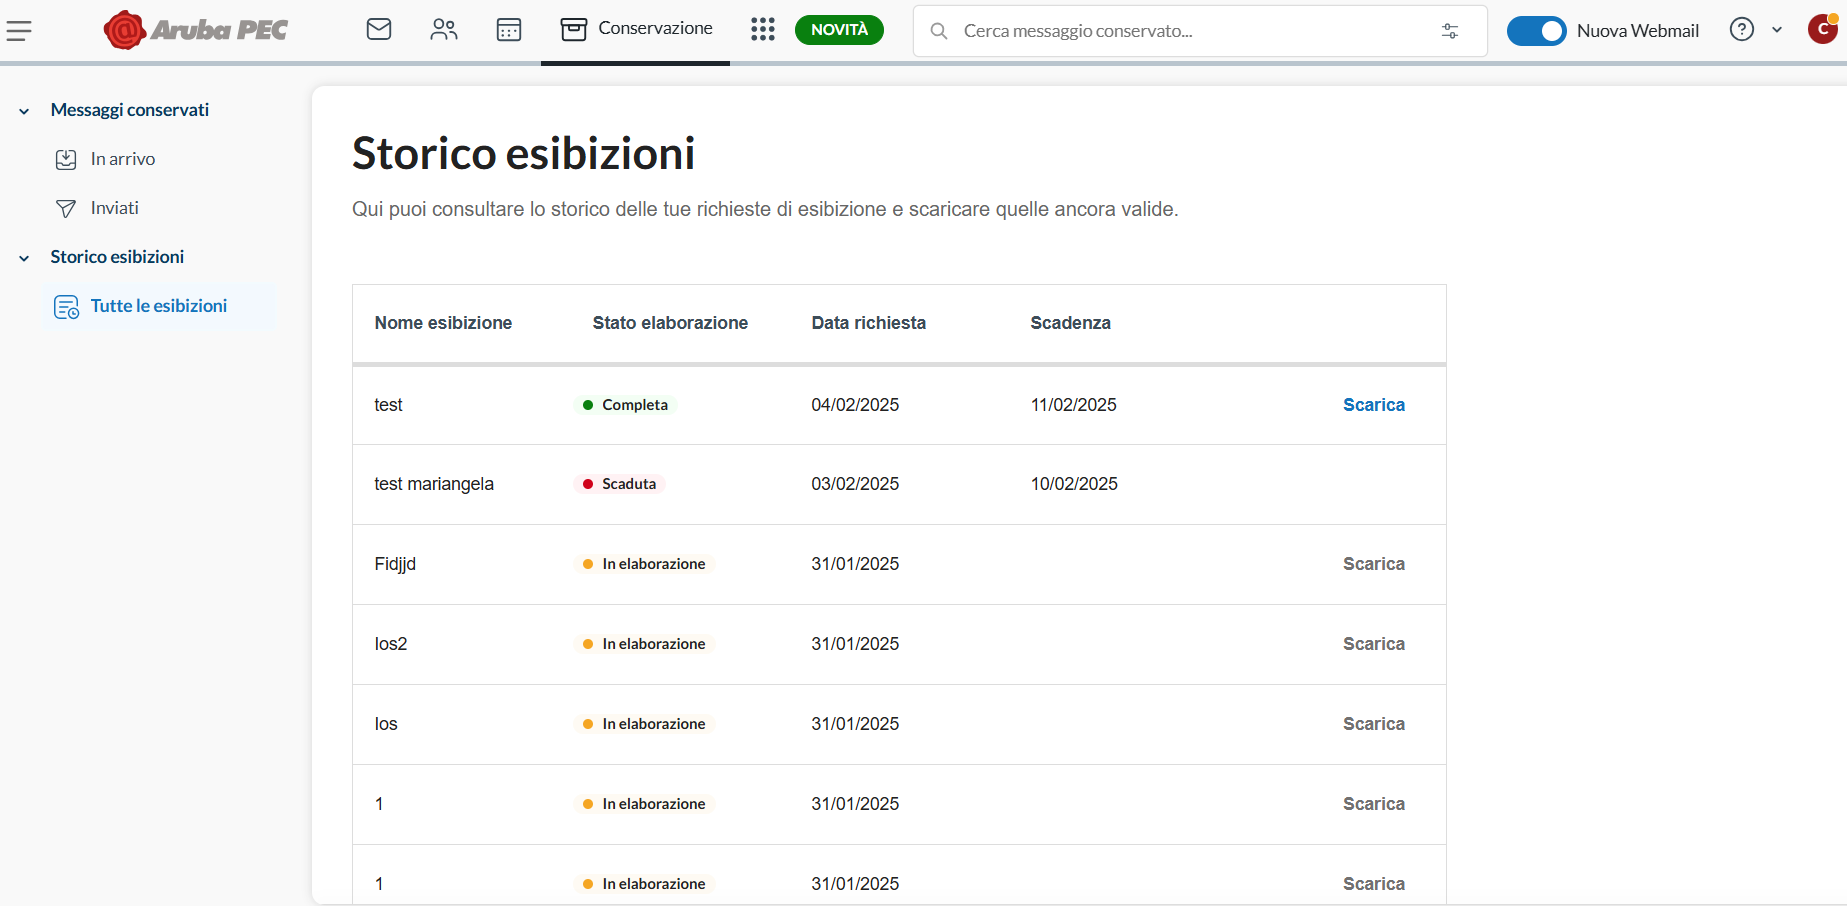Collapse the Storico esibizioni sidebar section
Image resolution: width=1847 pixels, height=906 pixels.
tap(24, 258)
